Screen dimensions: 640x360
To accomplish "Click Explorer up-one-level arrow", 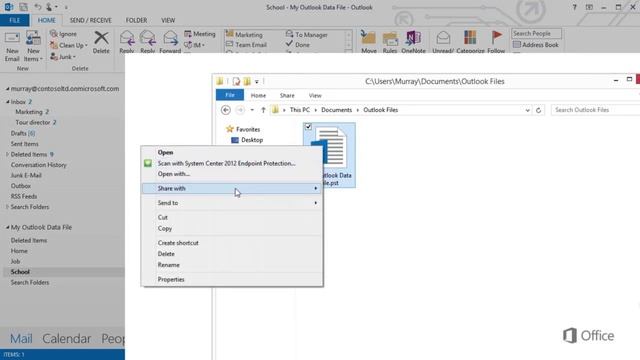I will click(x=263, y=110).
